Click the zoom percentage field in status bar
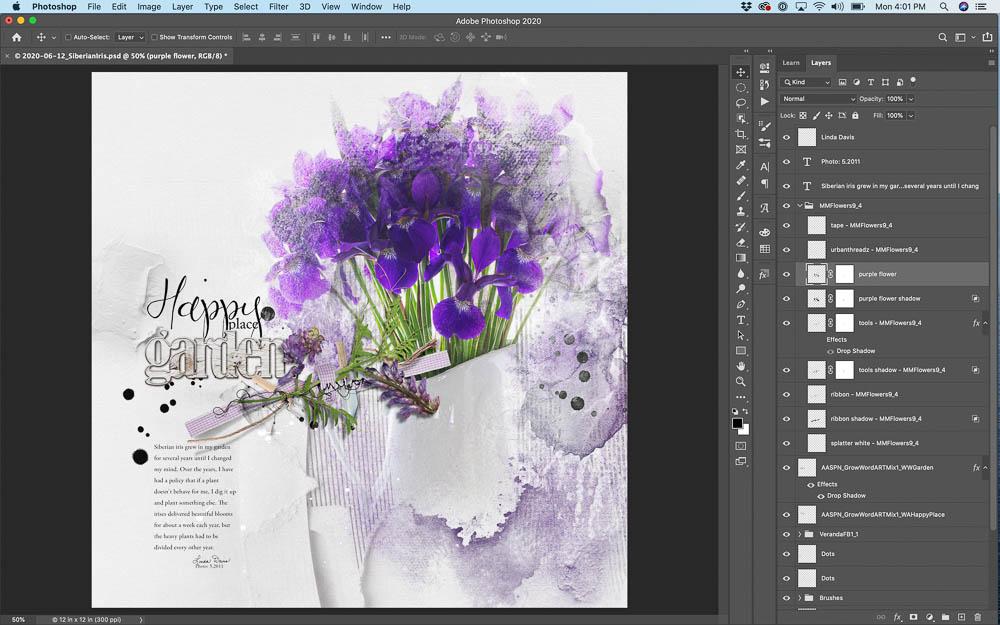This screenshot has width=1000, height=625. coord(18,619)
